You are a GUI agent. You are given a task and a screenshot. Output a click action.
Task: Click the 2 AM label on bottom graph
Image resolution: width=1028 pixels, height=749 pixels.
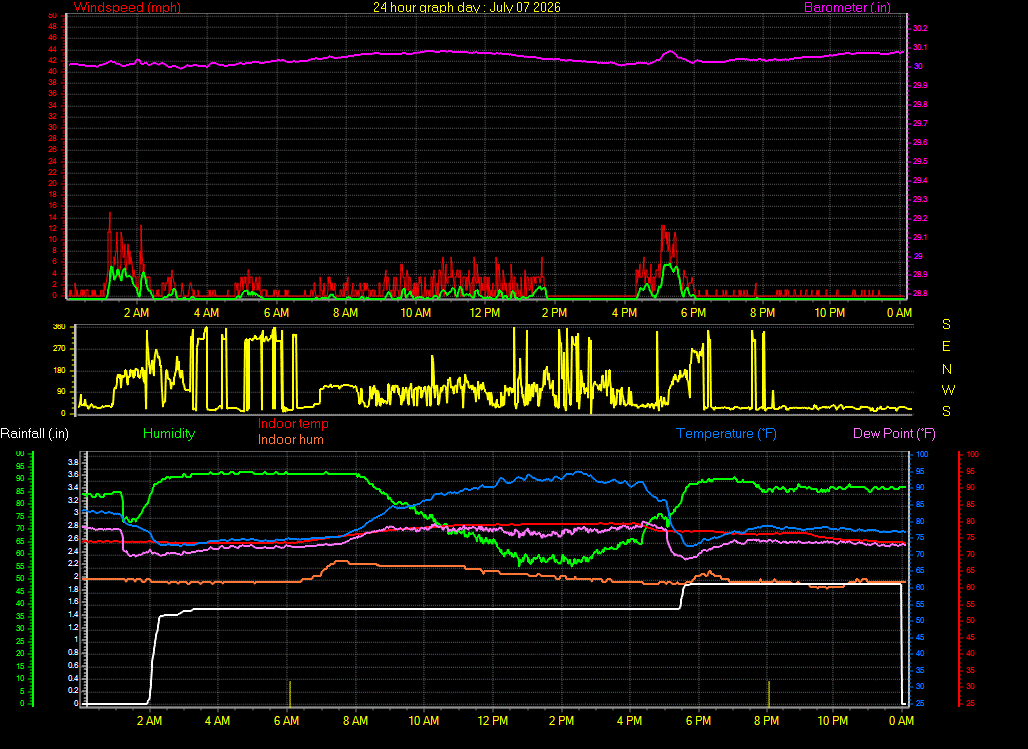coord(149,721)
